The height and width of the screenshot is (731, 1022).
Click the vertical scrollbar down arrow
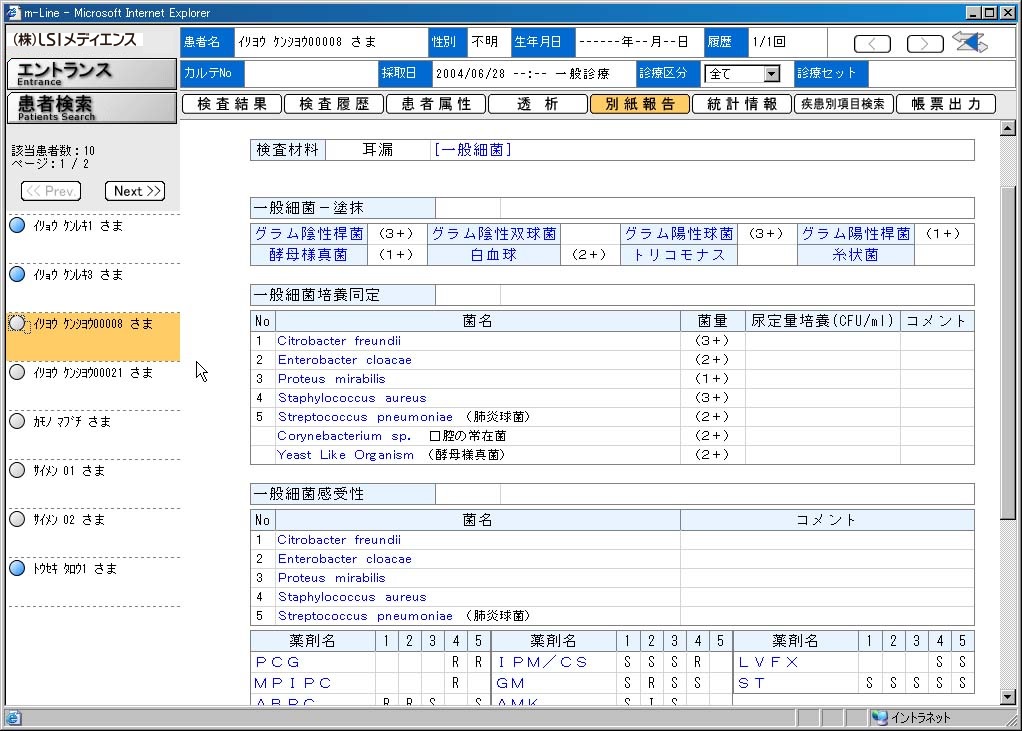click(1008, 697)
